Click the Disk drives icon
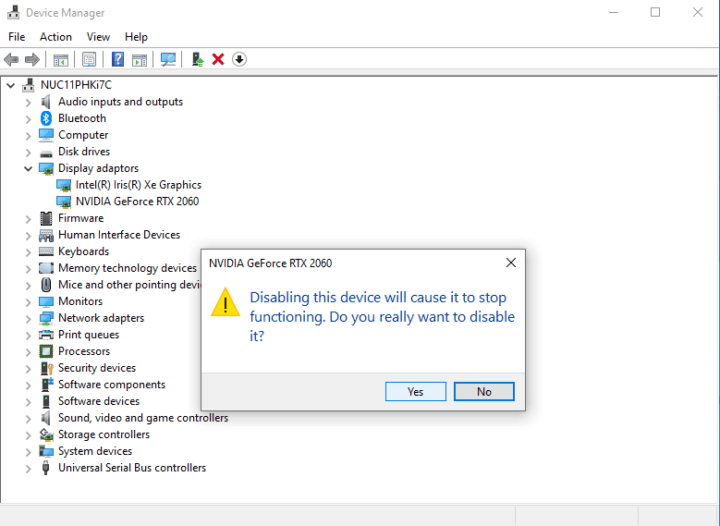Screen dimensions: 720x526 [46, 153]
